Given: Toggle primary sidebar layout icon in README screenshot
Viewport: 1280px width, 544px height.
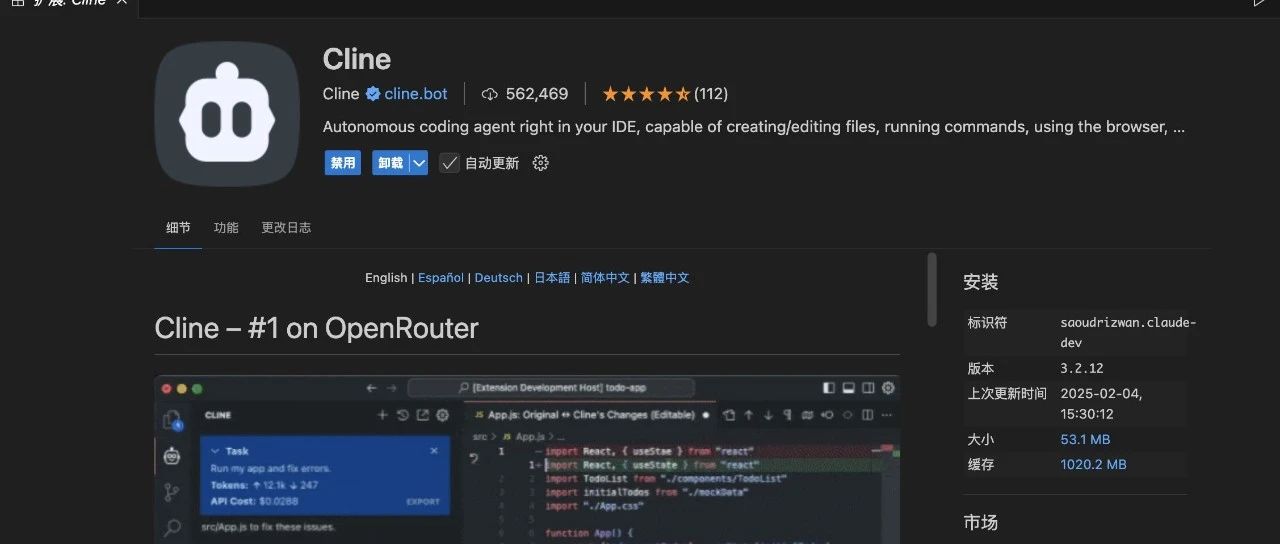Looking at the screenshot, I should [829, 388].
